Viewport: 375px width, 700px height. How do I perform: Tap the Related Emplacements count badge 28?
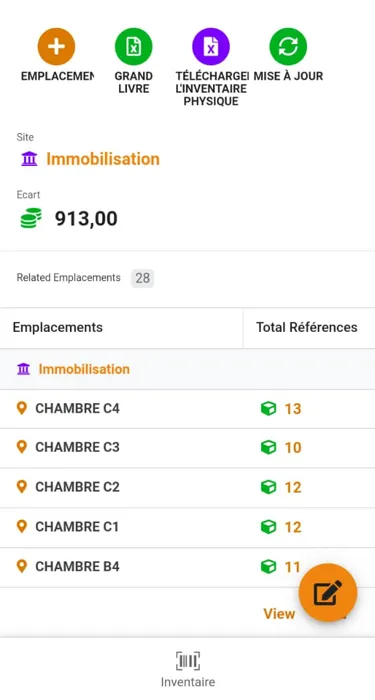coord(142,278)
